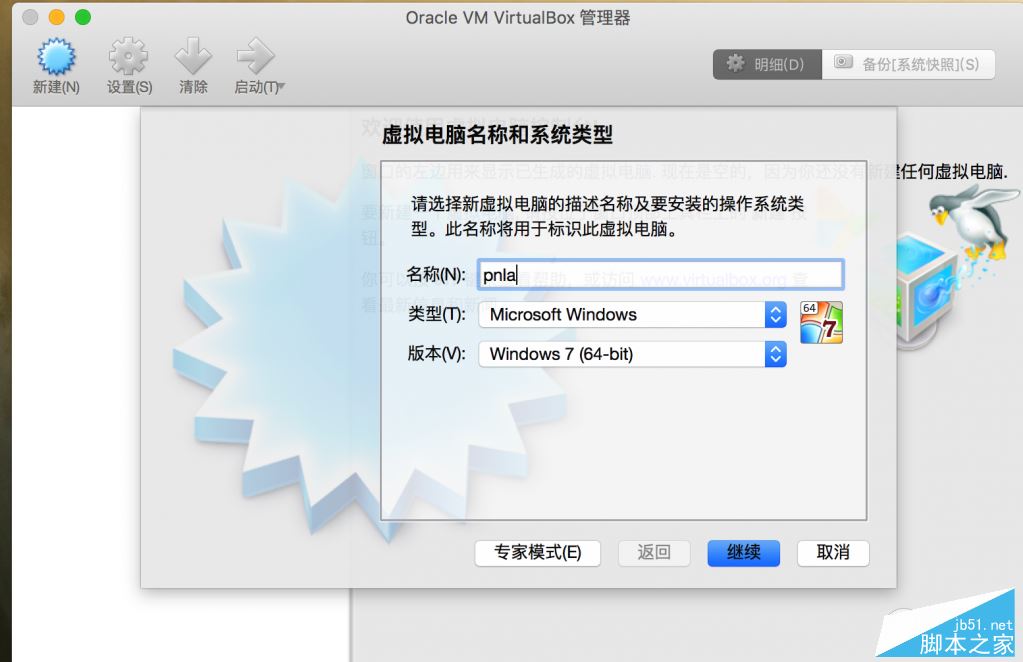The width and height of the screenshot is (1023, 662).
Task: Click the New (新建) starburst icon
Action: (x=56, y=56)
